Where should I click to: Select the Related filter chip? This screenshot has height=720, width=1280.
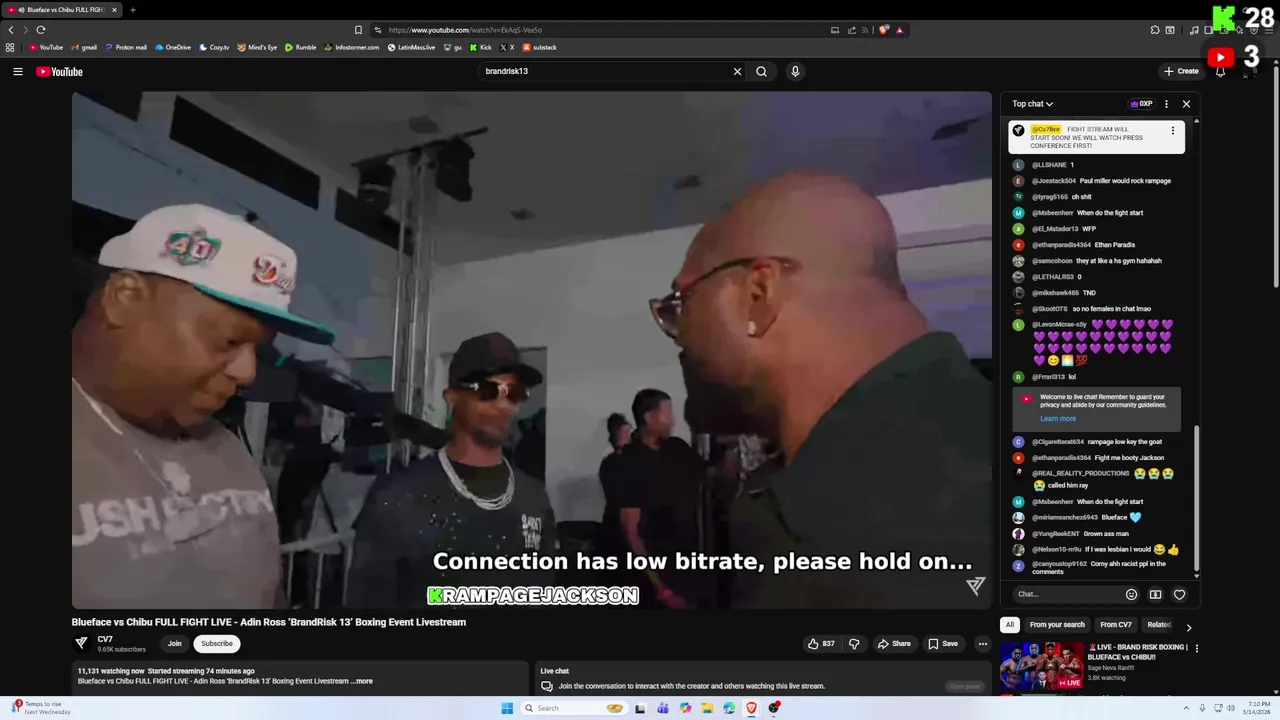pyautogui.click(x=1159, y=625)
